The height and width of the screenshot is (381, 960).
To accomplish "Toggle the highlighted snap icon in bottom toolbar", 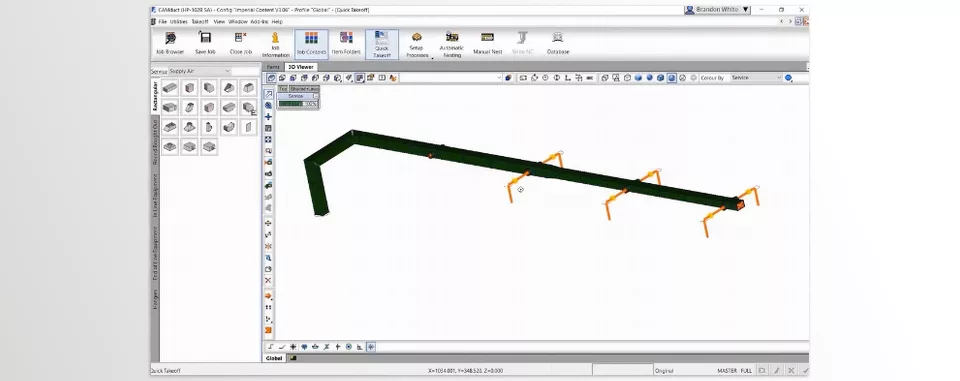I will 371,347.
